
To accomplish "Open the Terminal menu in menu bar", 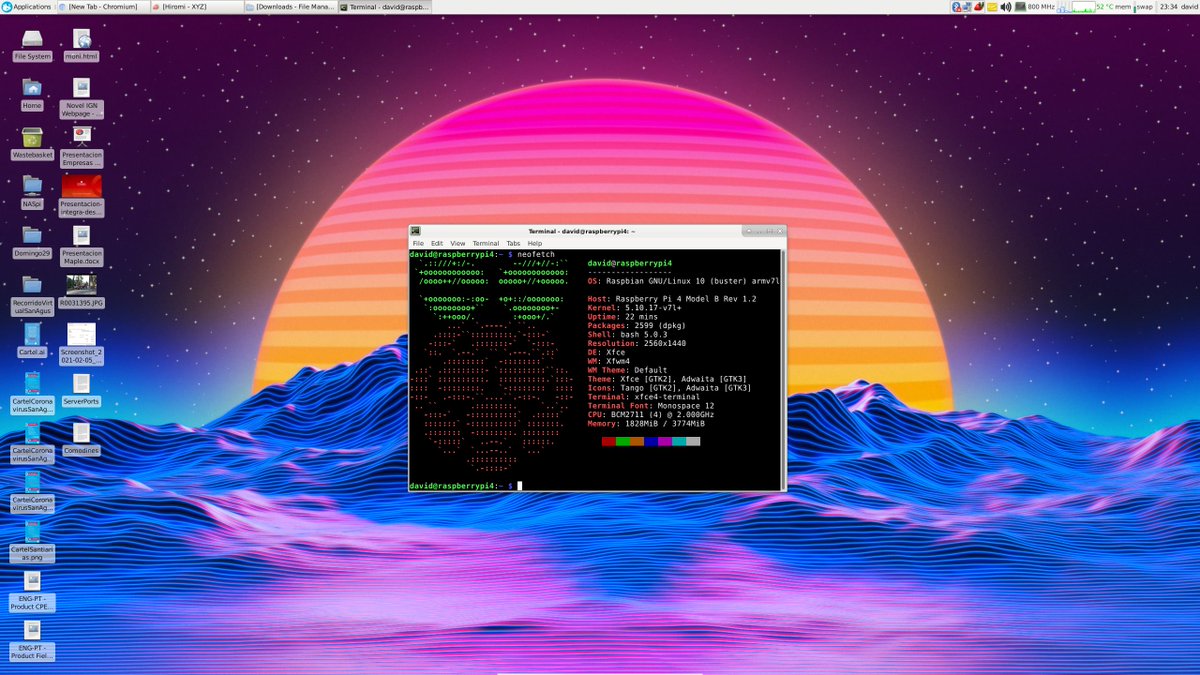I will tap(486, 243).
